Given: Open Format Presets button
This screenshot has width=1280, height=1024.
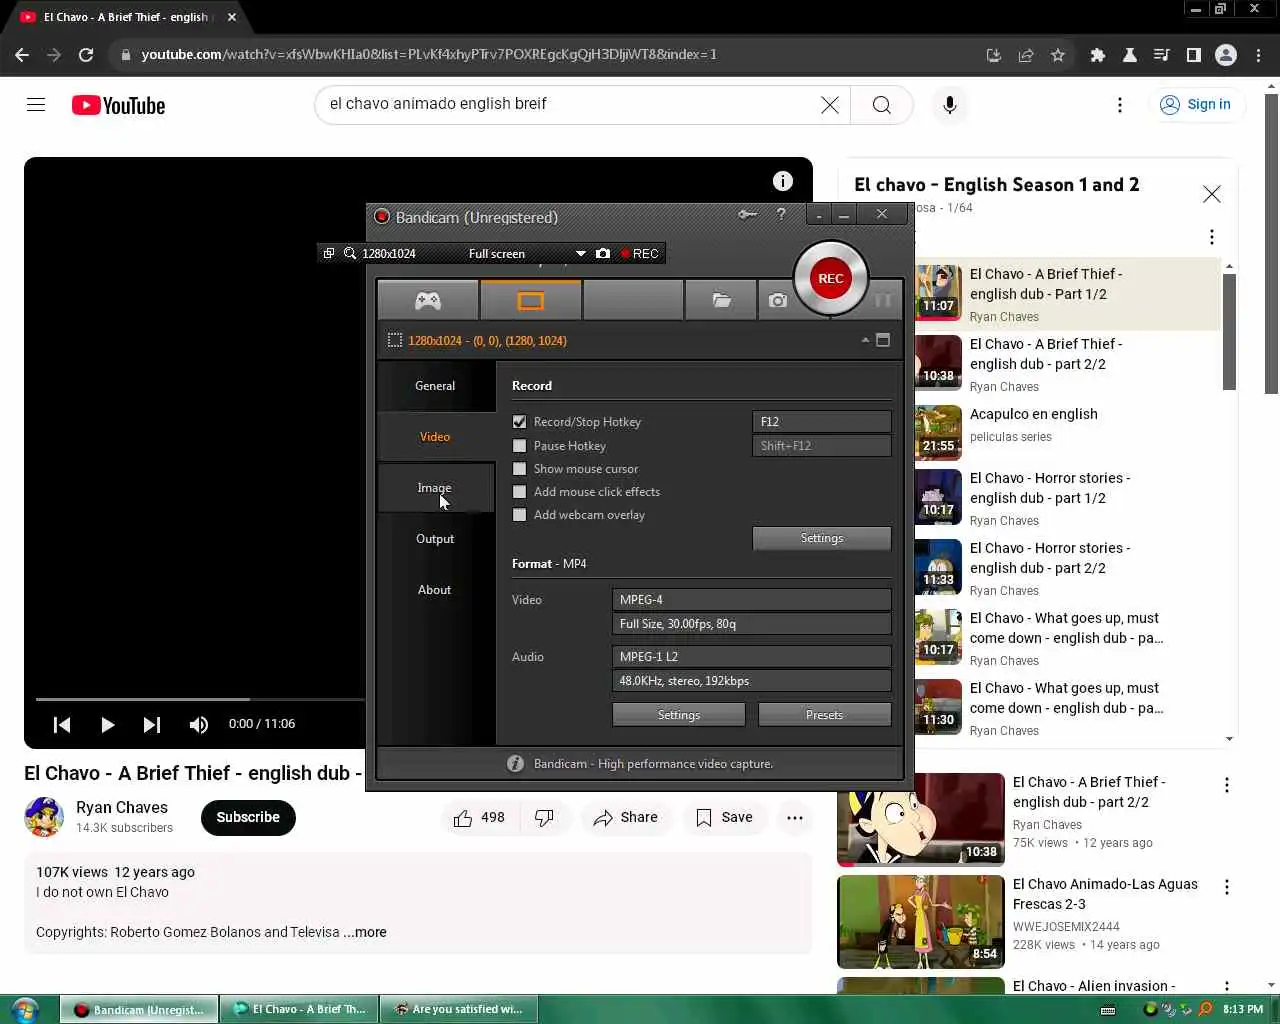Looking at the screenshot, I should (x=824, y=715).
